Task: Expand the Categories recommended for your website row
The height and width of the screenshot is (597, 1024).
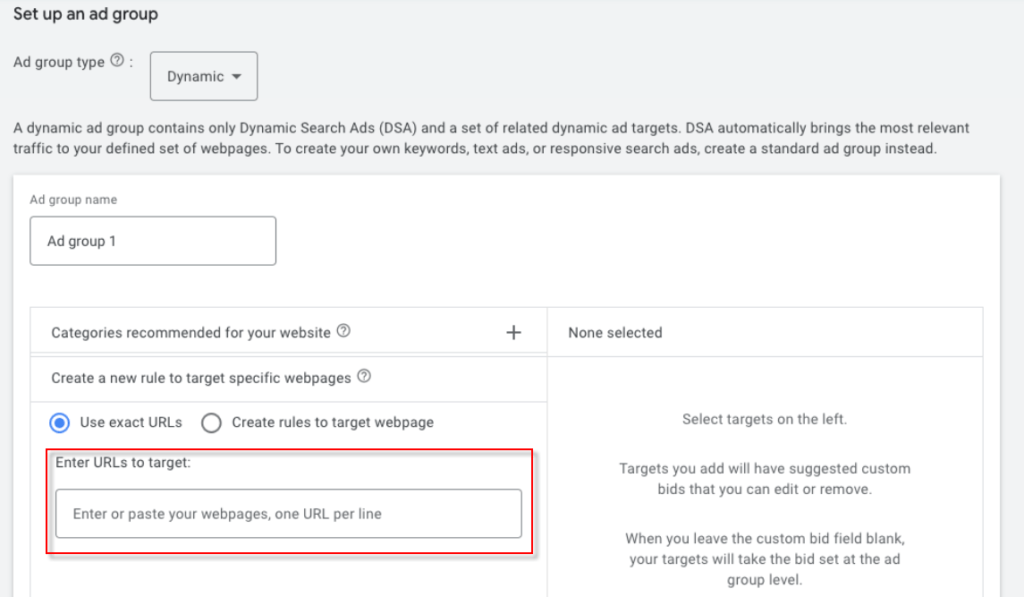Action: (190, 332)
